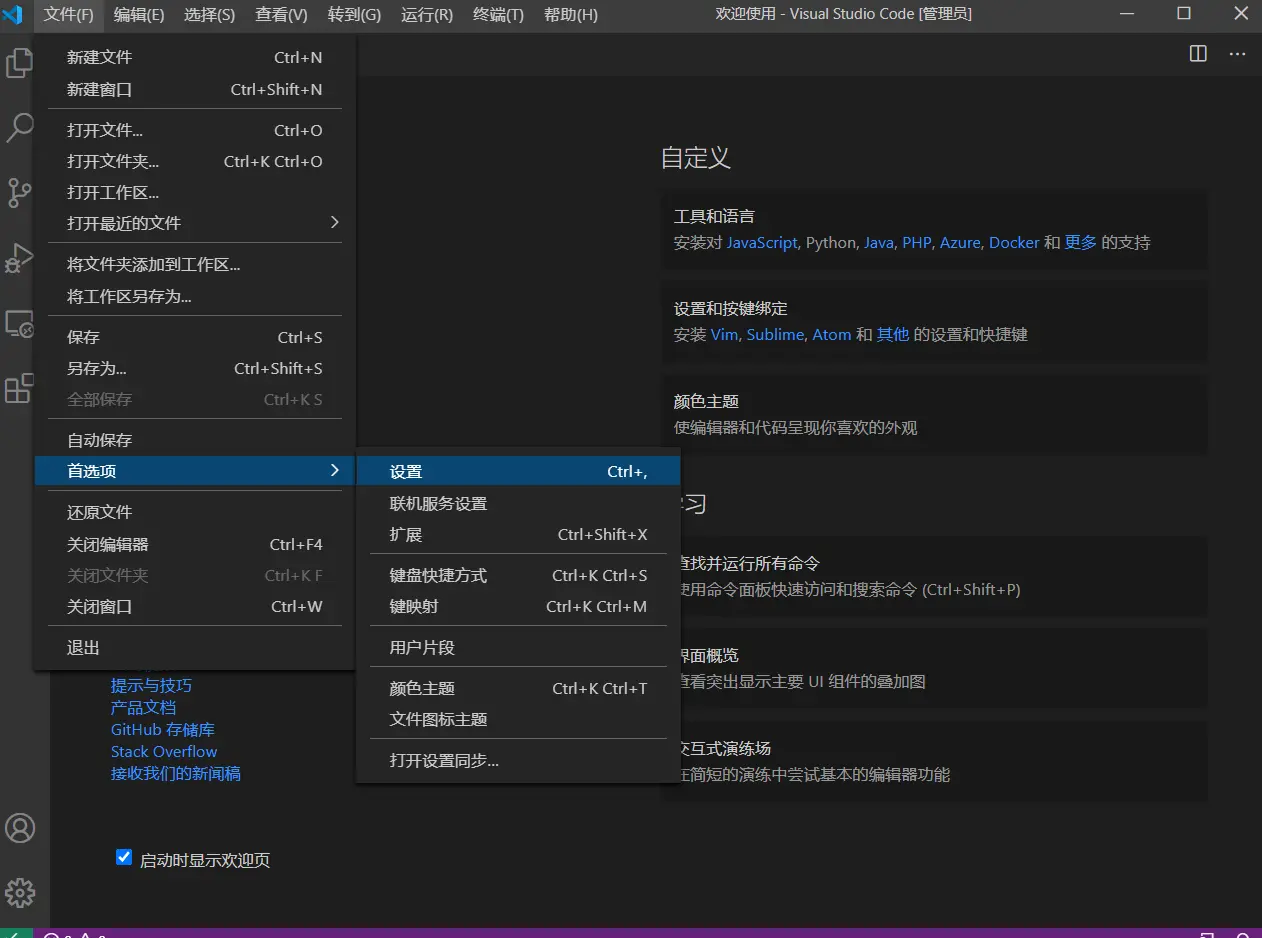Open Remote Explorer icon in activity bar
The width and height of the screenshot is (1262, 938).
(x=19, y=323)
